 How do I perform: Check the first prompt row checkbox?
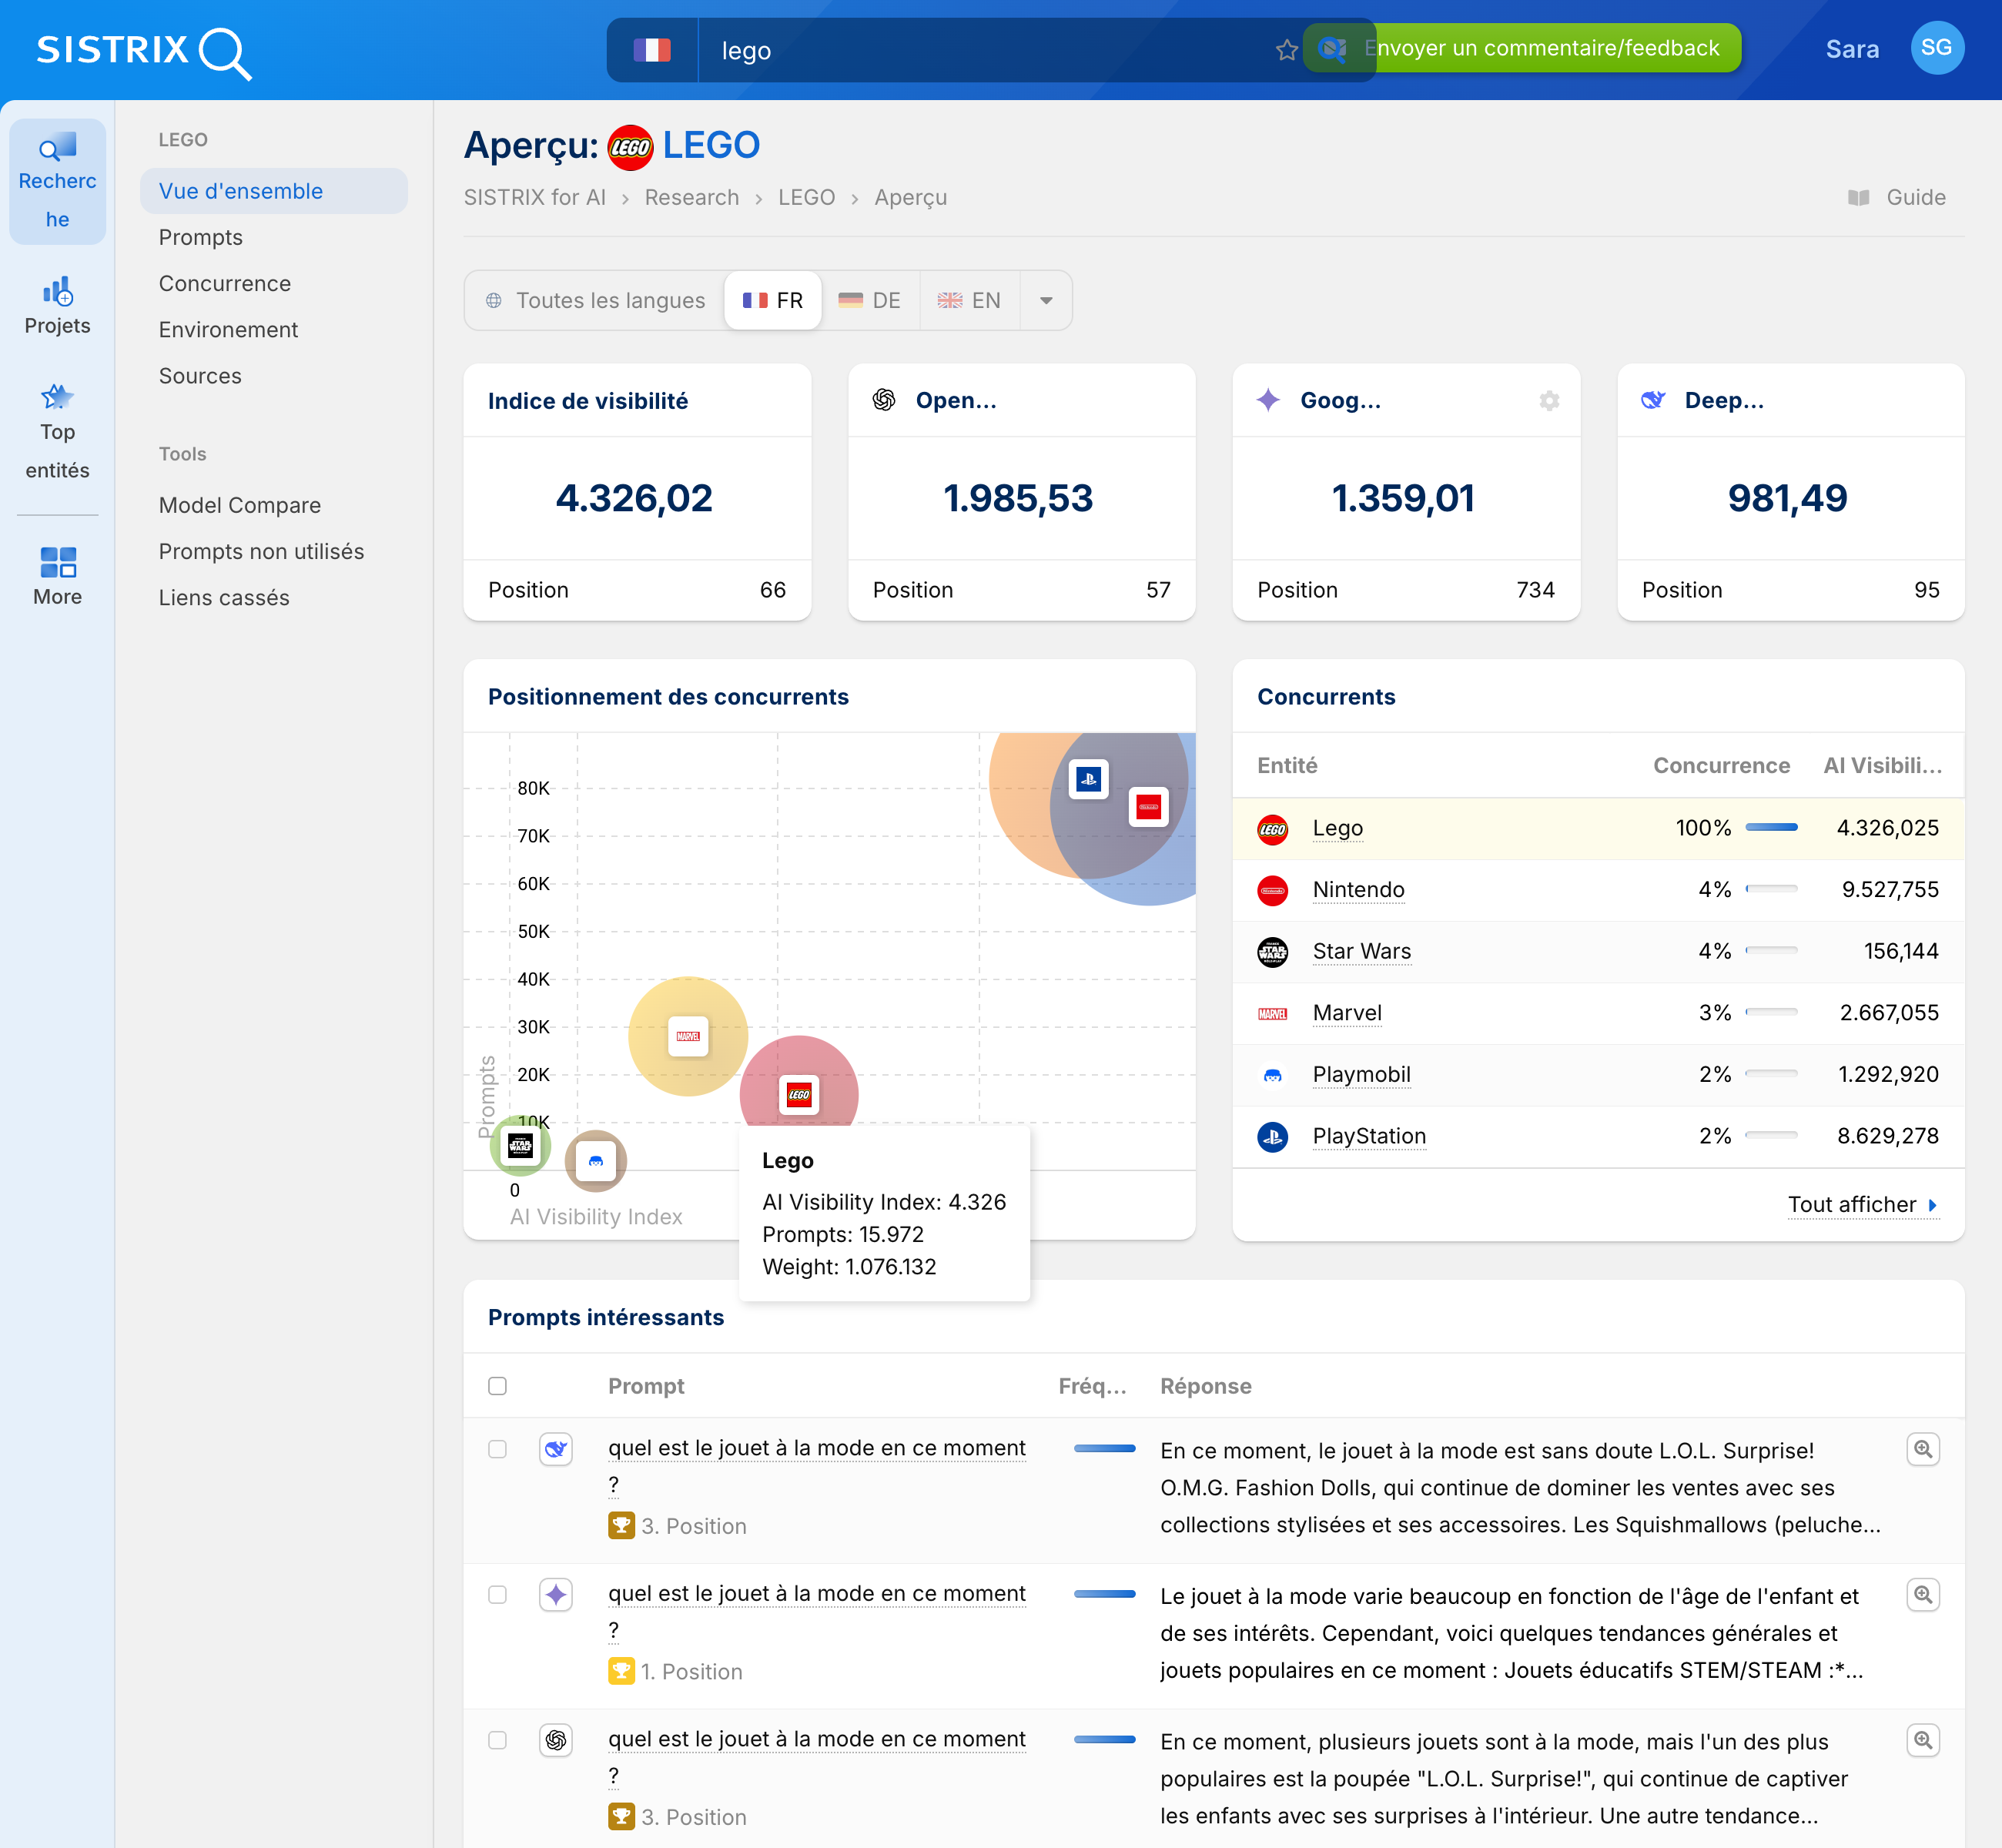point(497,1449)
